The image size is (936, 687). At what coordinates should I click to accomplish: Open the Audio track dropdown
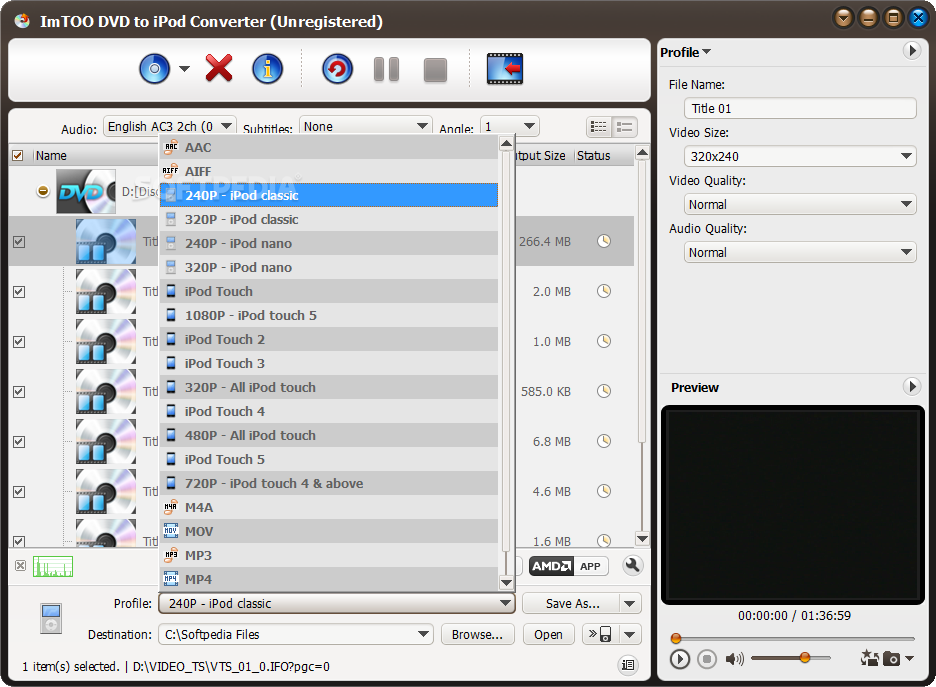click(170, 127)
